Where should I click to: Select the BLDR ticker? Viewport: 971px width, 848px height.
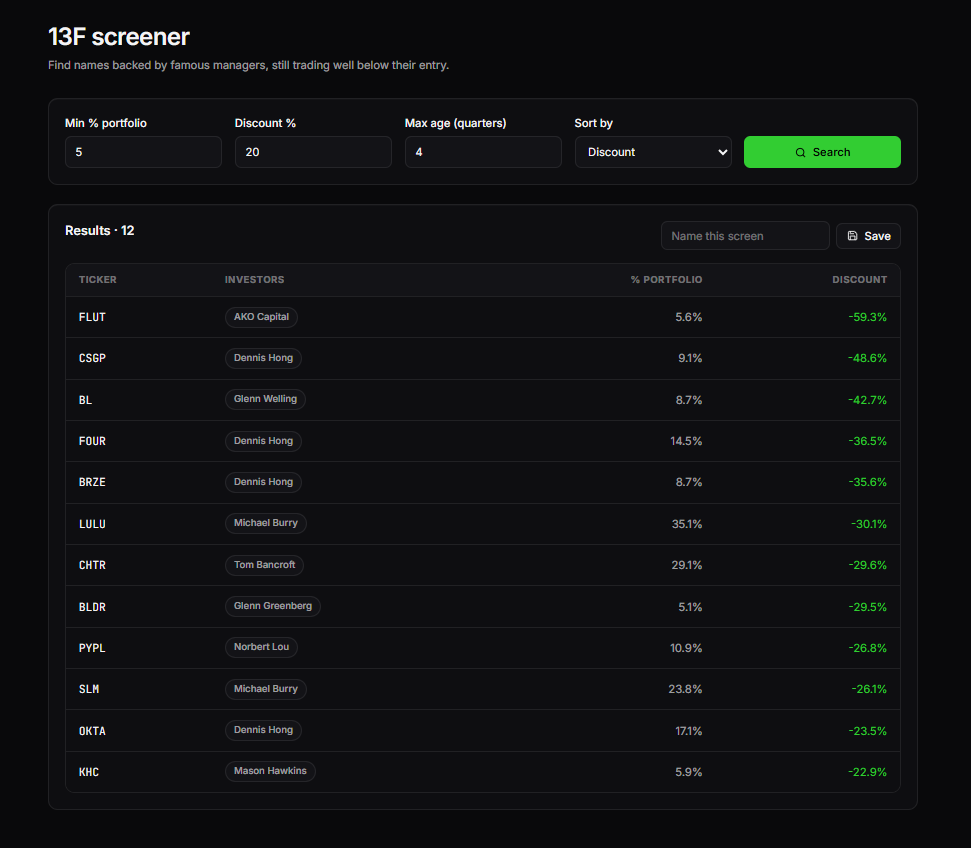[92, 607]
